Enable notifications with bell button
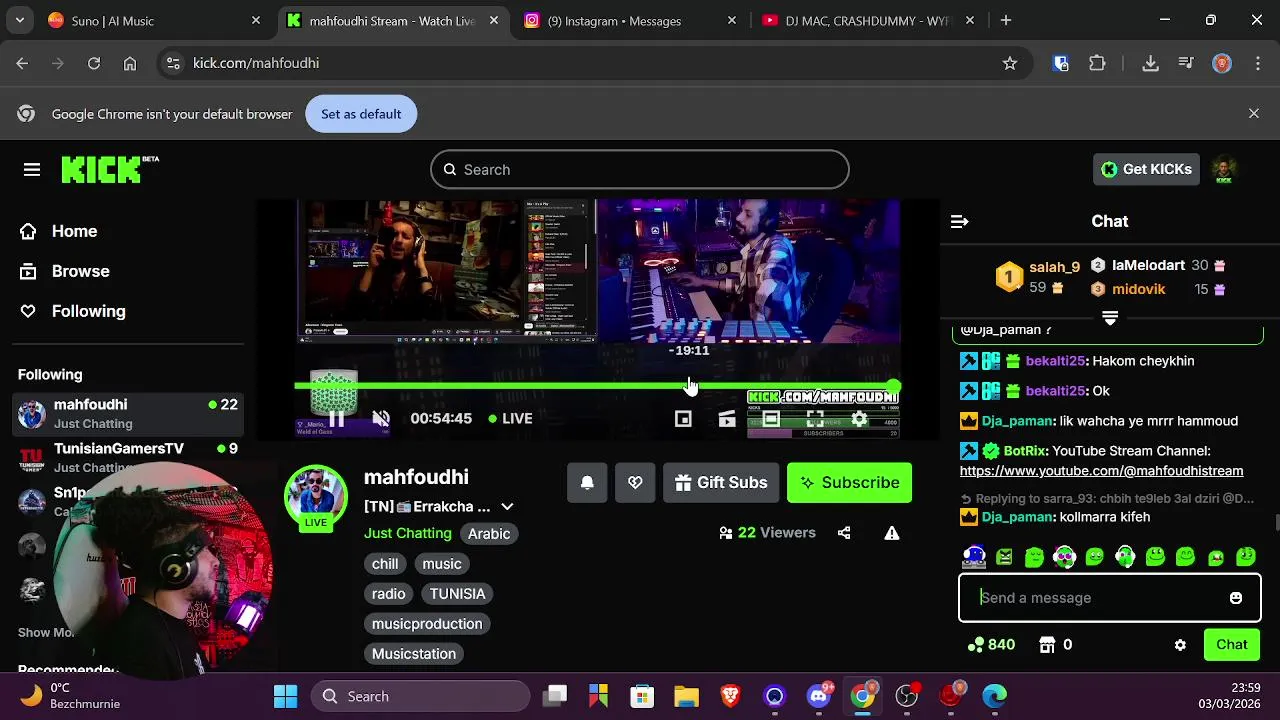 pyautogui.click(x=587, y=483)
